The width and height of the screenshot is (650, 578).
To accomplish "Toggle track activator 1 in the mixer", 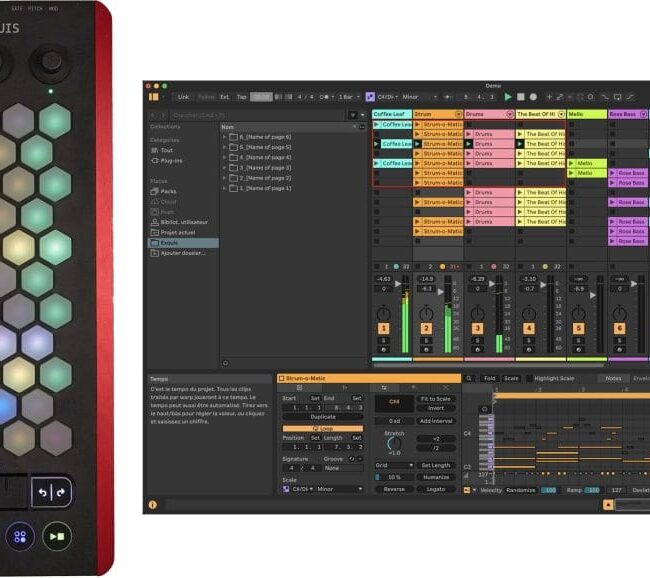I will (x=383, y=329).
